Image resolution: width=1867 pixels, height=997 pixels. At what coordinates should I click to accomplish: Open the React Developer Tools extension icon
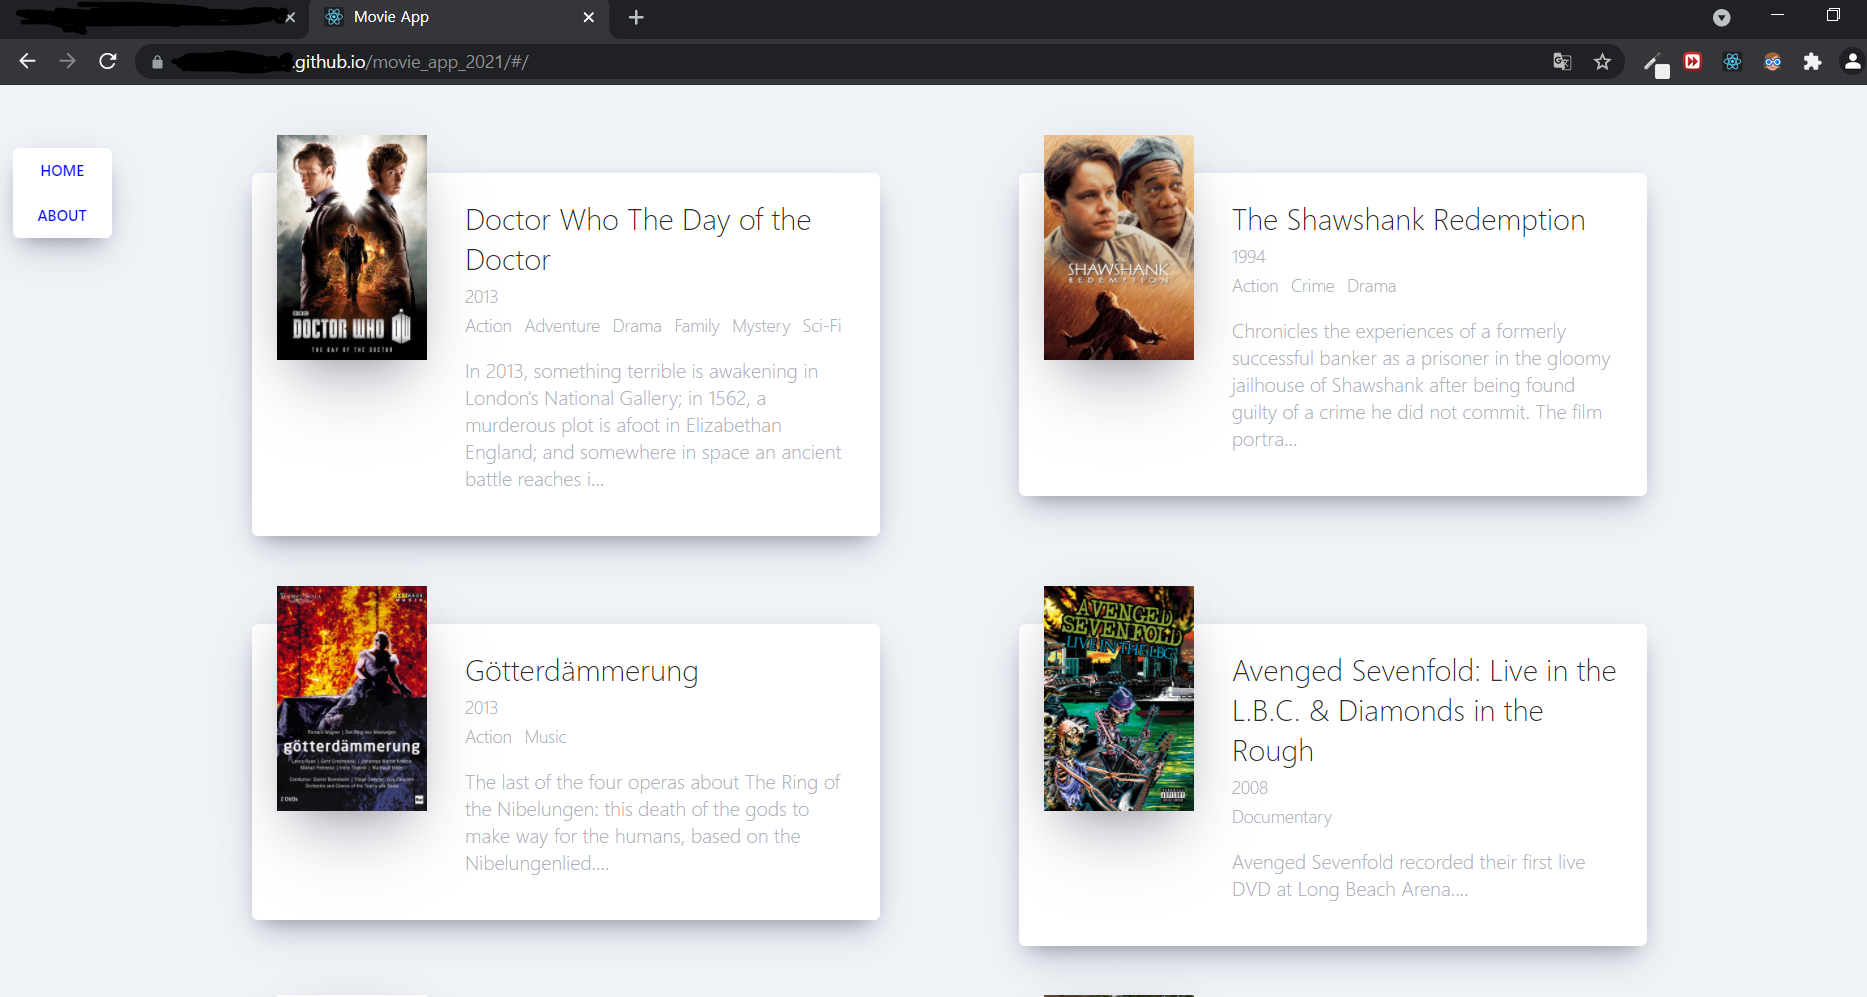tap(1732, 62)
